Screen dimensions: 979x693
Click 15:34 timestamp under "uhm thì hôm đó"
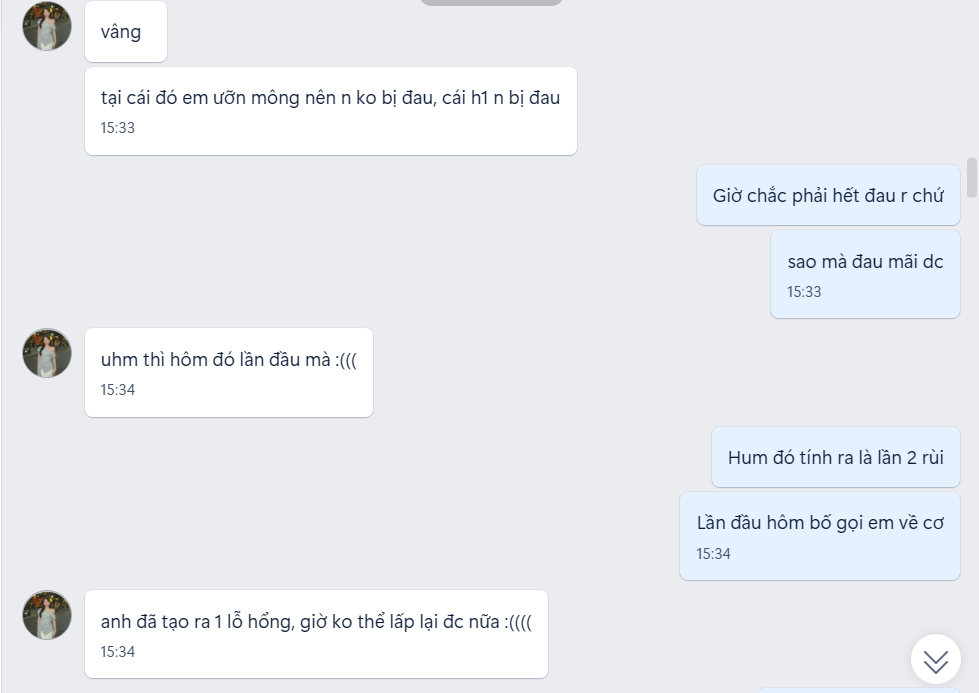117,390
